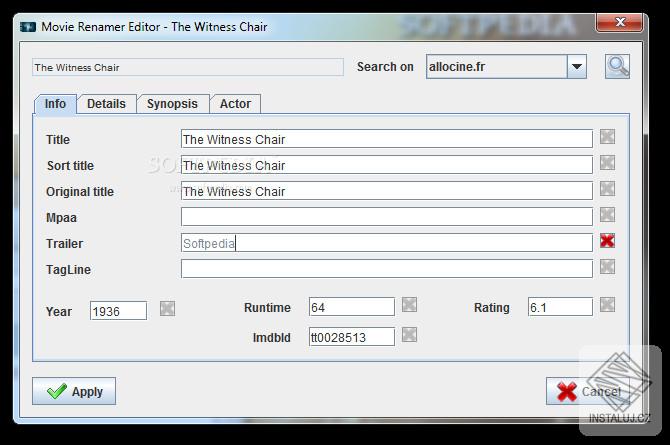The width and height of the screenshot is (670, 445).
Task: Click the Trailer field containing Softpedia
Action: (387, 243)
